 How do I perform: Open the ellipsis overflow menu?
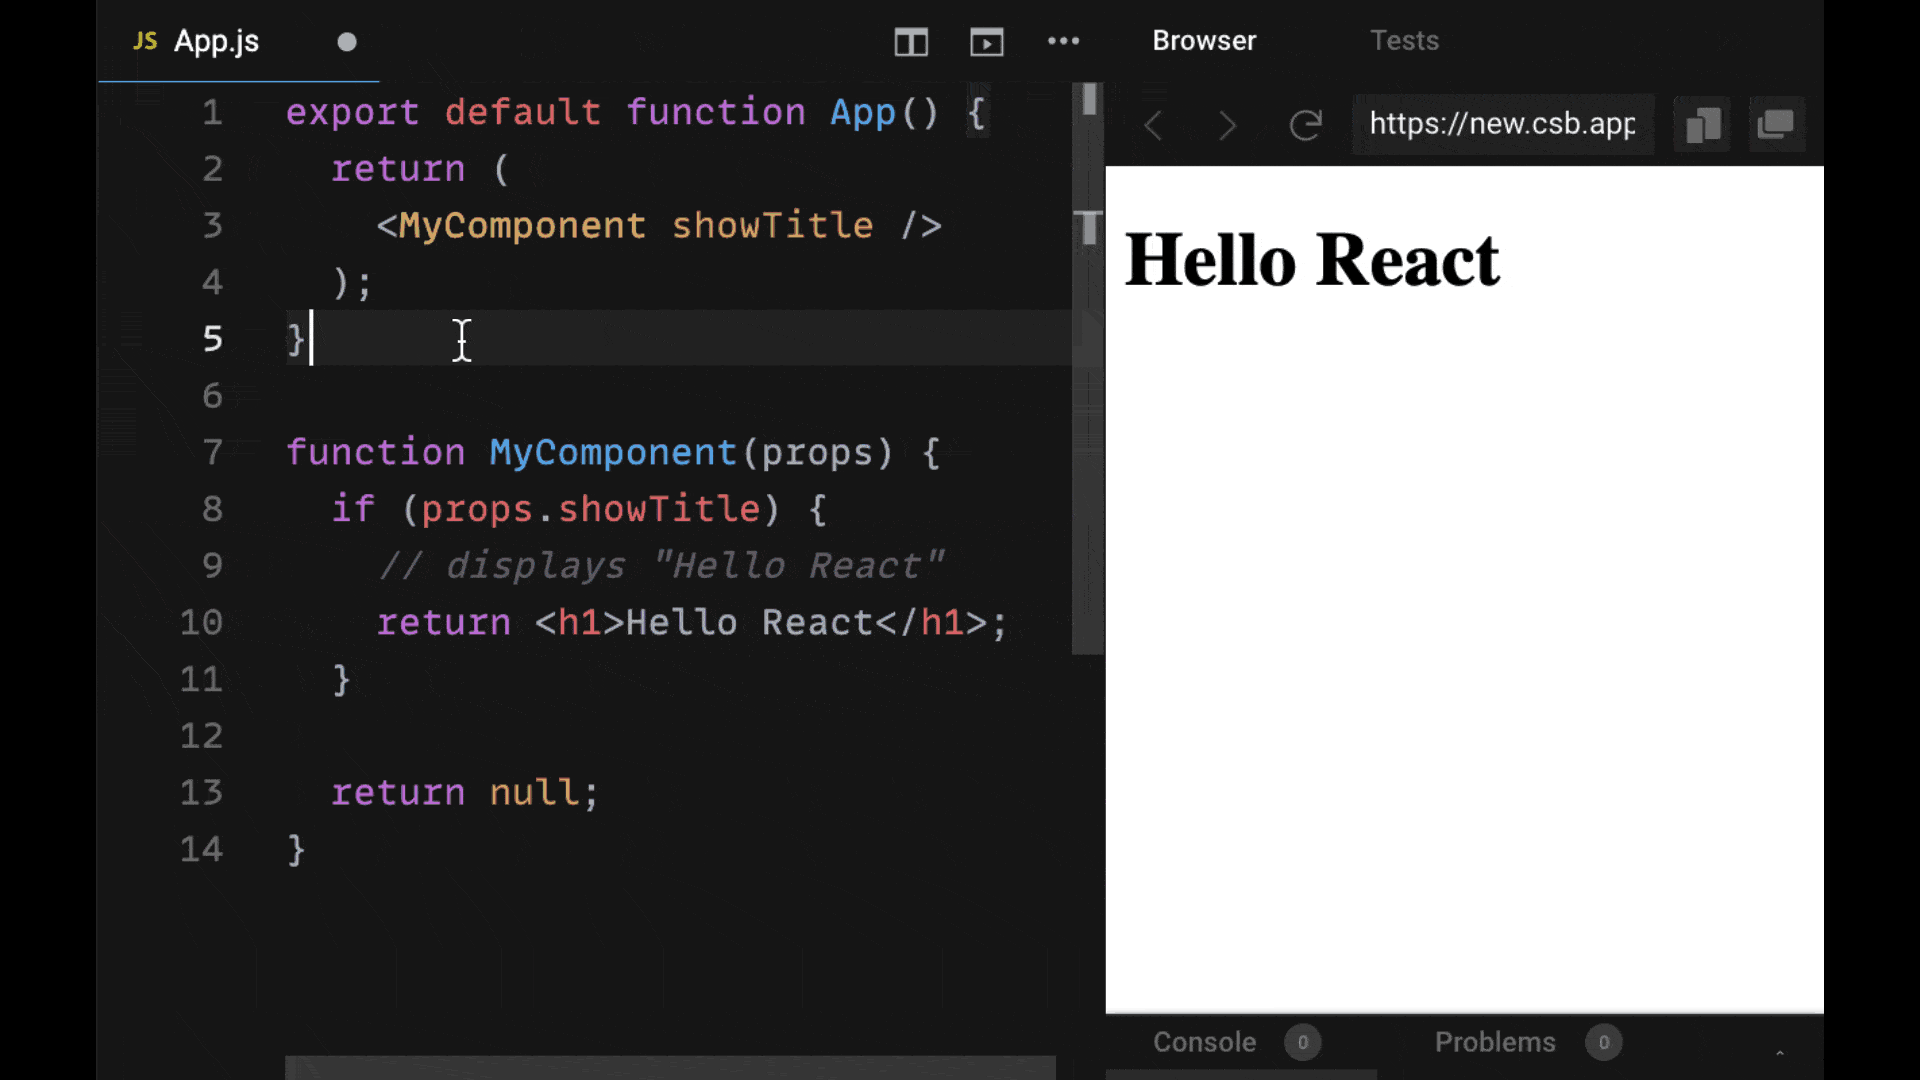point(1063,41)
